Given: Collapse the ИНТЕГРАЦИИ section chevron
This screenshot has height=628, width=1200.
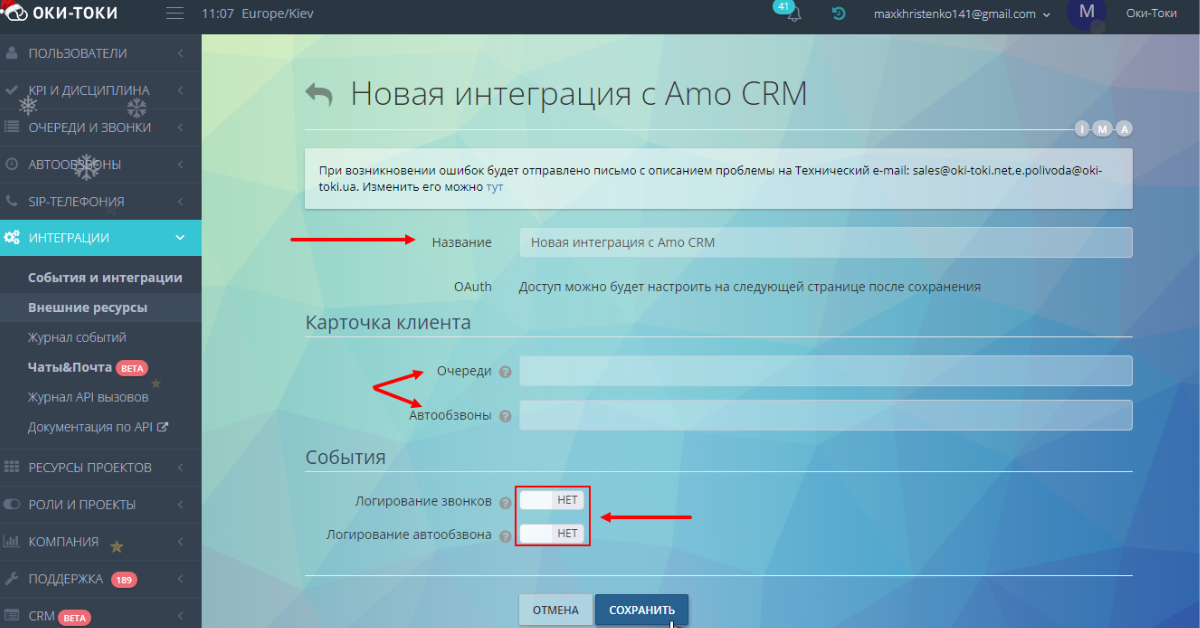Looking at the screenshot, I should [x=180, y=238].
